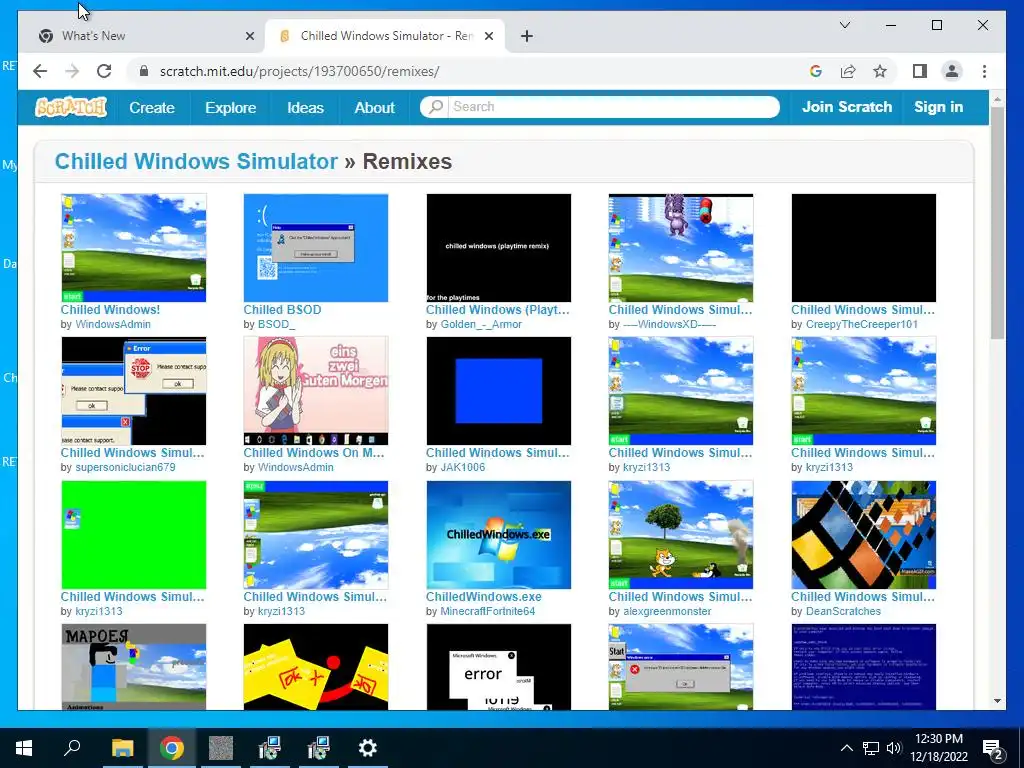Click the address bar URL
Viewport: 1024px width, 768px height.
click(x=300, y=71)
